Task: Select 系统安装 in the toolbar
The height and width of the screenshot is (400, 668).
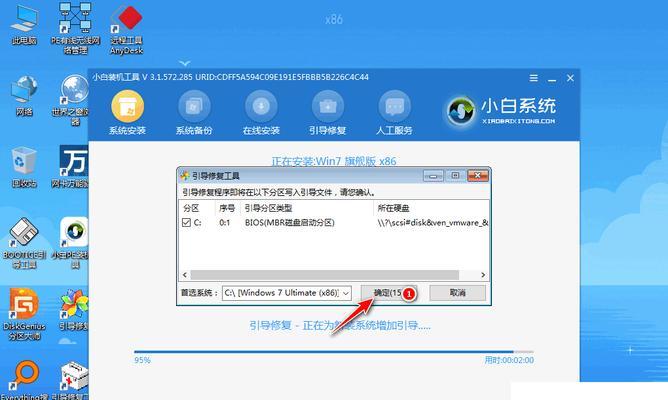Action: click(x=127, y=113)
